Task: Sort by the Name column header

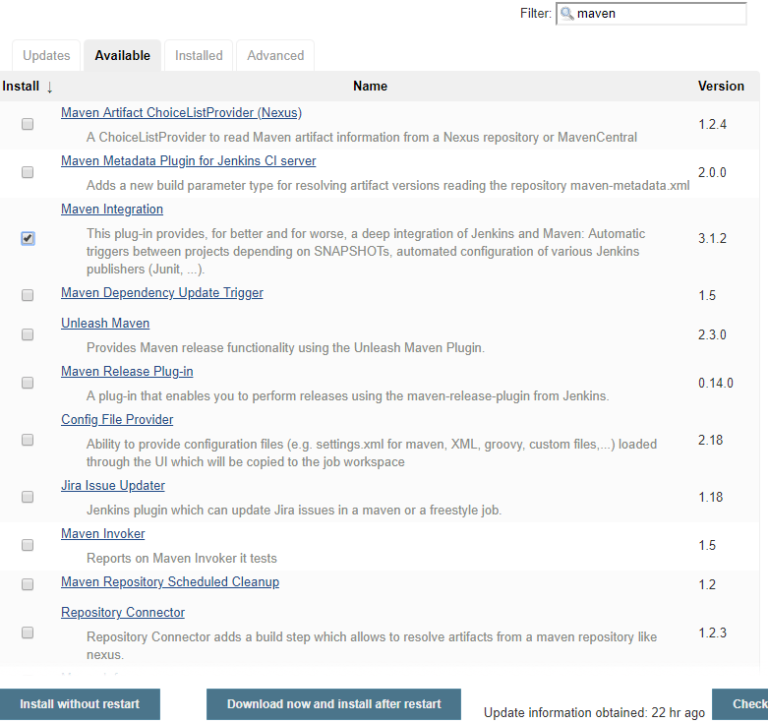Action: (x=370, y=86)
